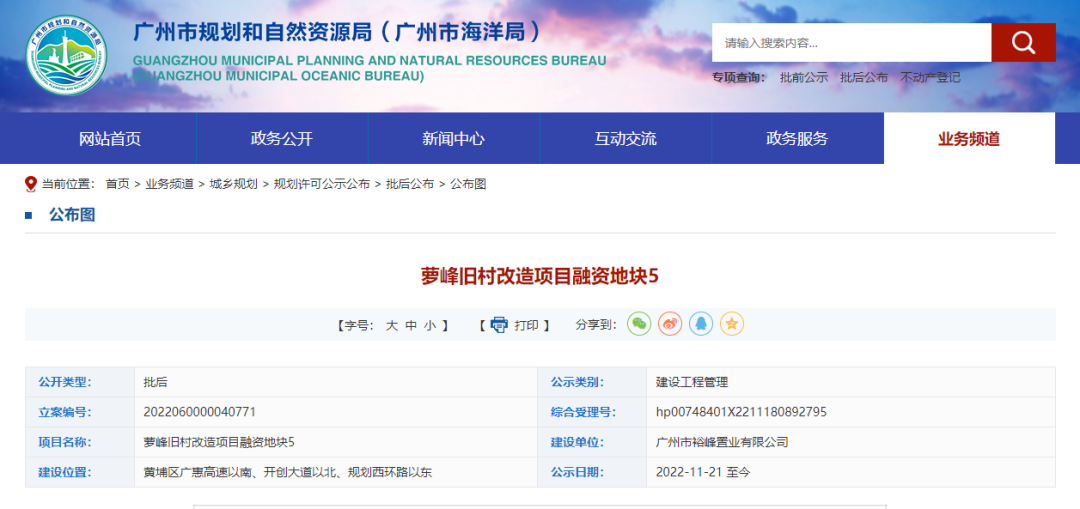Image resolution: width=1080 pixels, height=509 pixels.
Task: Set font size to 中
Action: 411,325
